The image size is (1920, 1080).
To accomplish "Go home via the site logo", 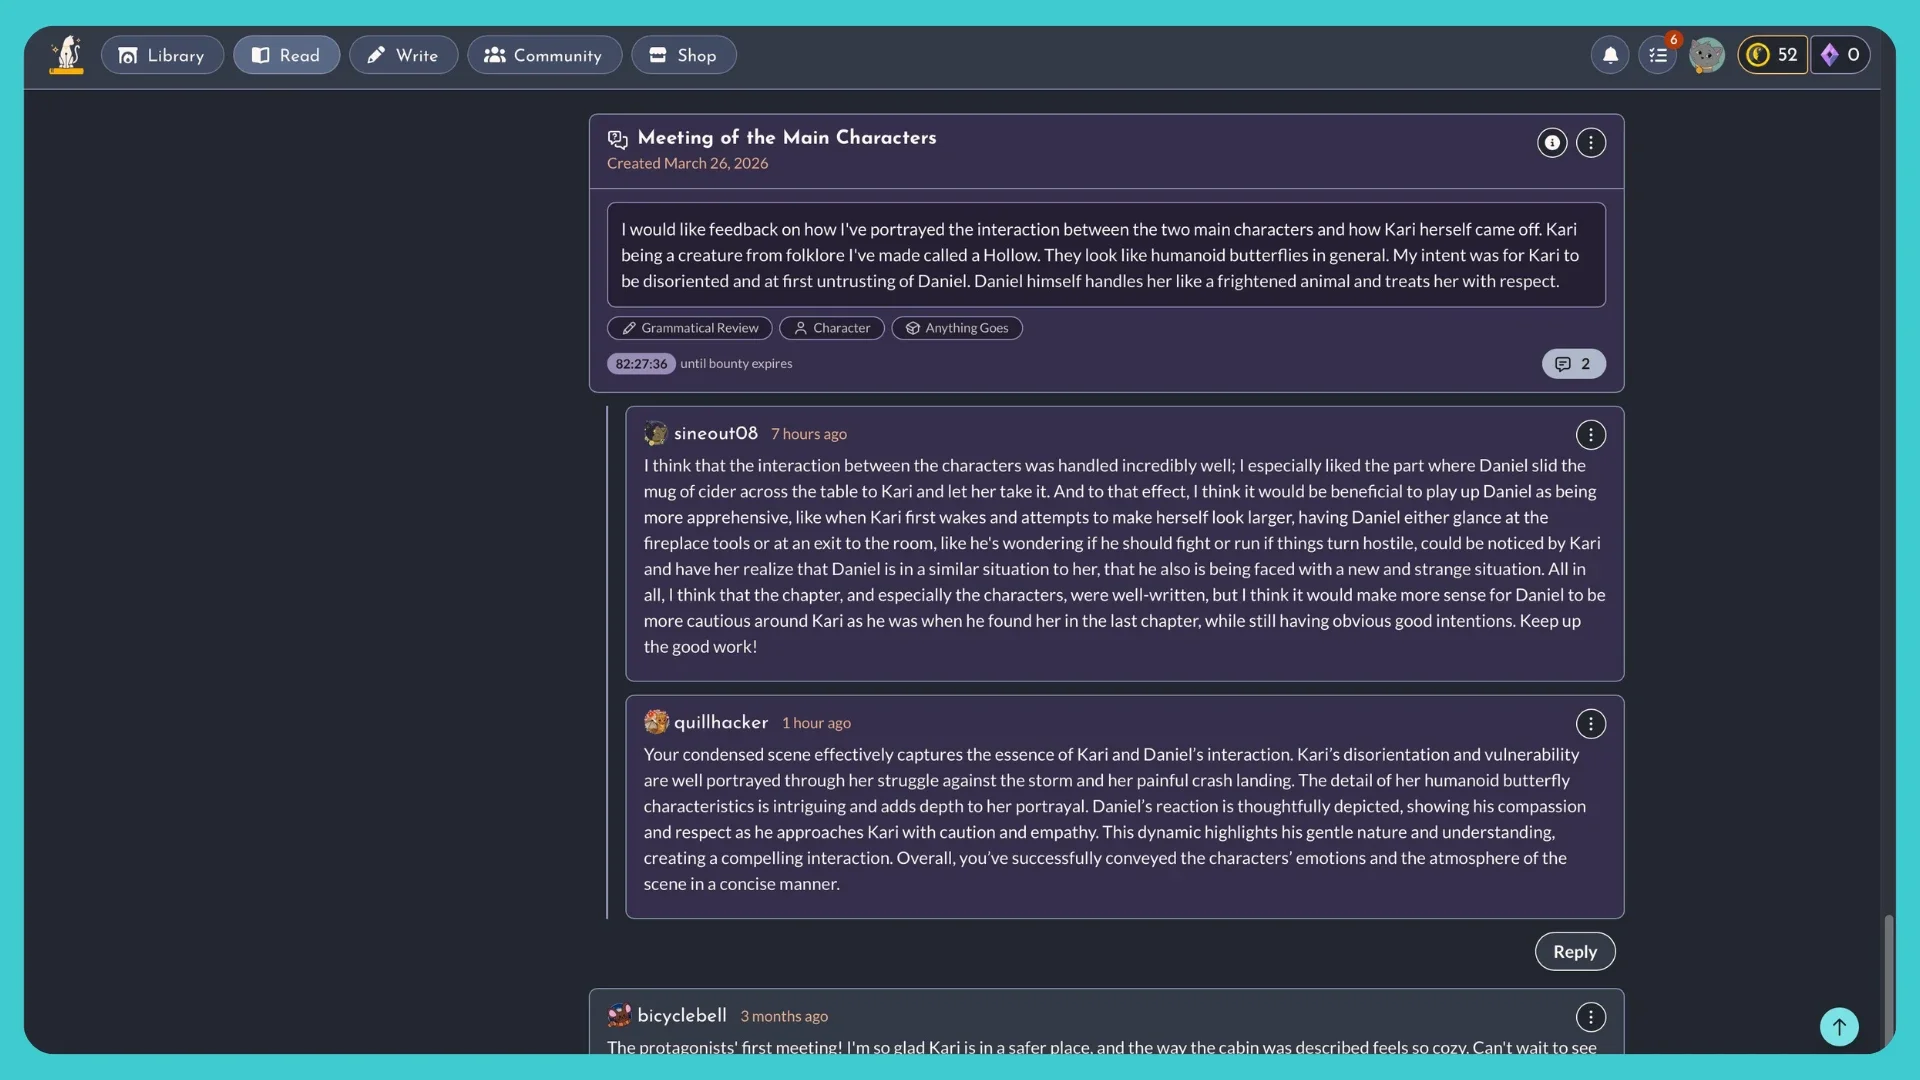I will click(66, 54).
